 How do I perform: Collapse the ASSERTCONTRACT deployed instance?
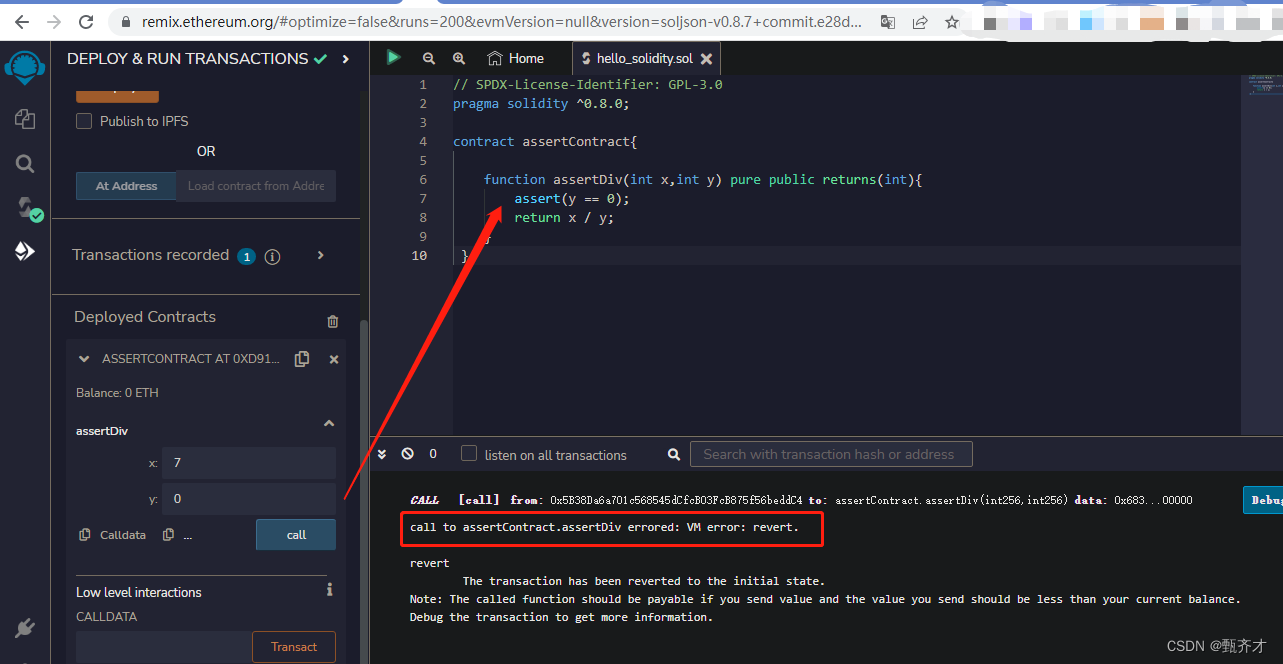tap(84, 359)
